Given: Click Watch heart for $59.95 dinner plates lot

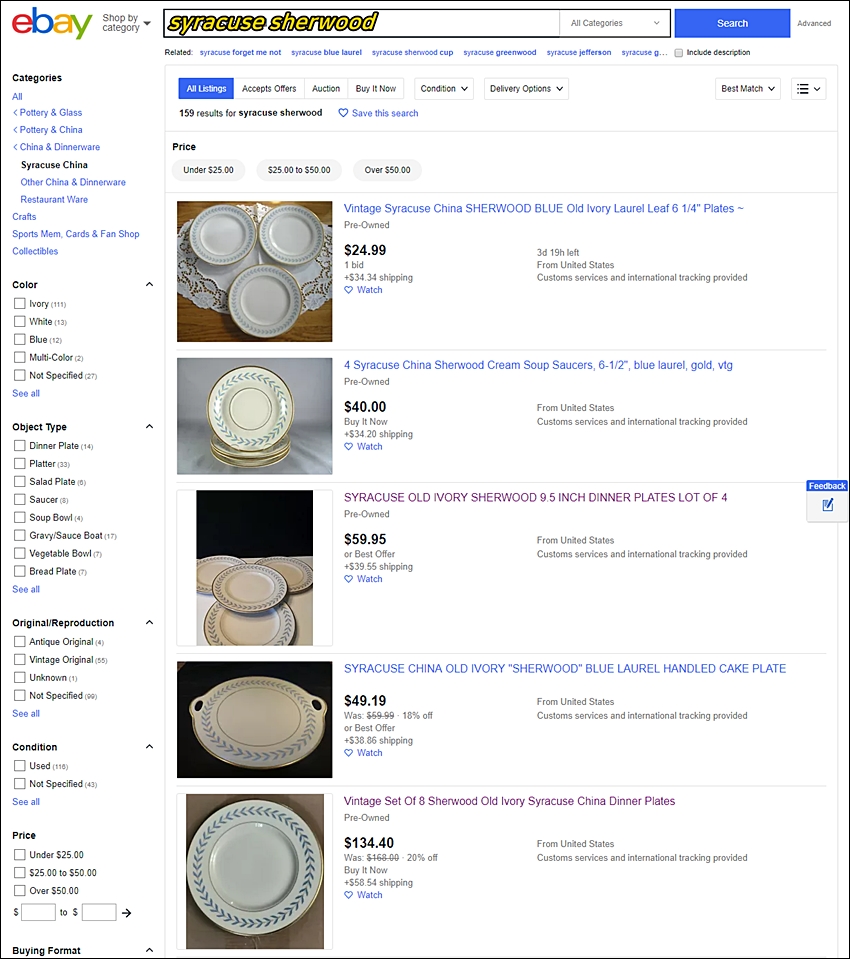Looking at the screenshot, I should 349,579.
